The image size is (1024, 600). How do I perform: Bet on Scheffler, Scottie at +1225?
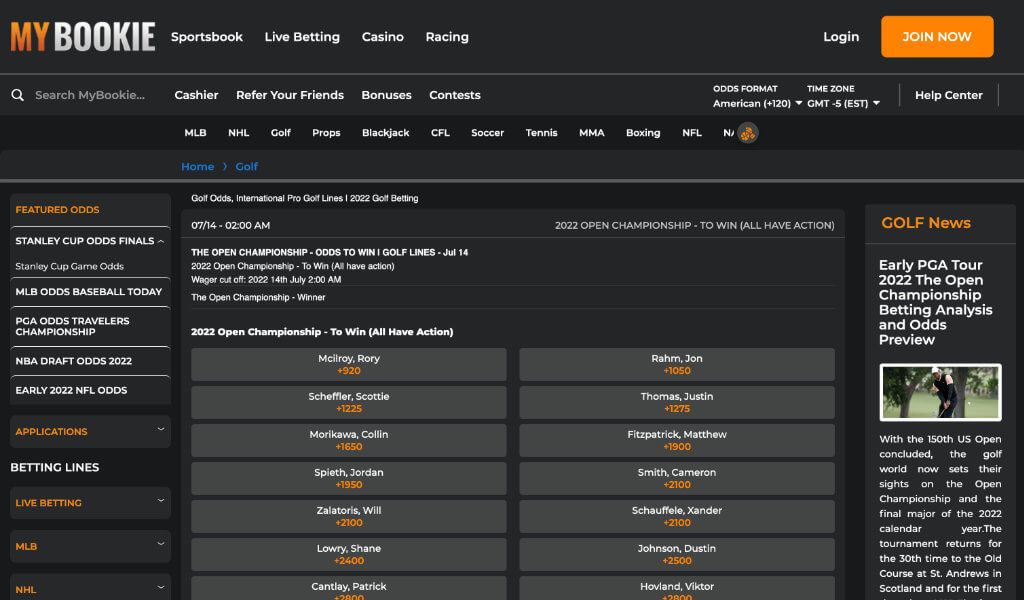click(349, 402)
